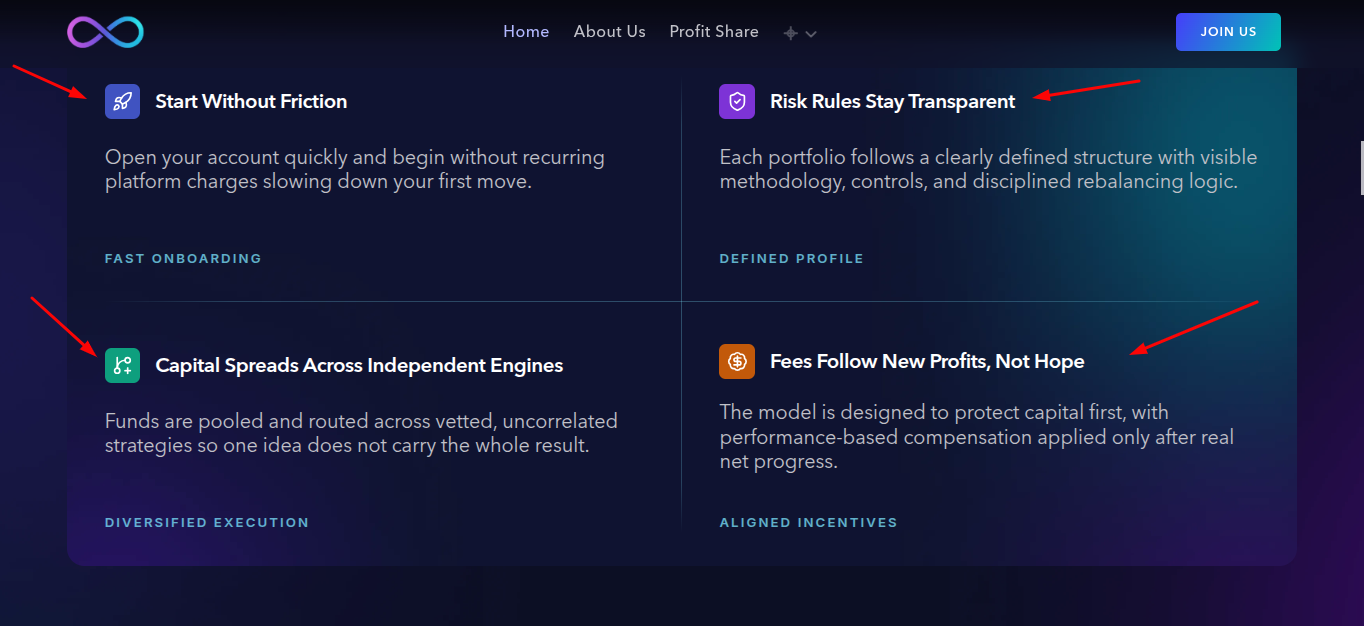Open the Profit Share nav item
The width and height of the screenshot is (1364, 626).
(714, 32)
